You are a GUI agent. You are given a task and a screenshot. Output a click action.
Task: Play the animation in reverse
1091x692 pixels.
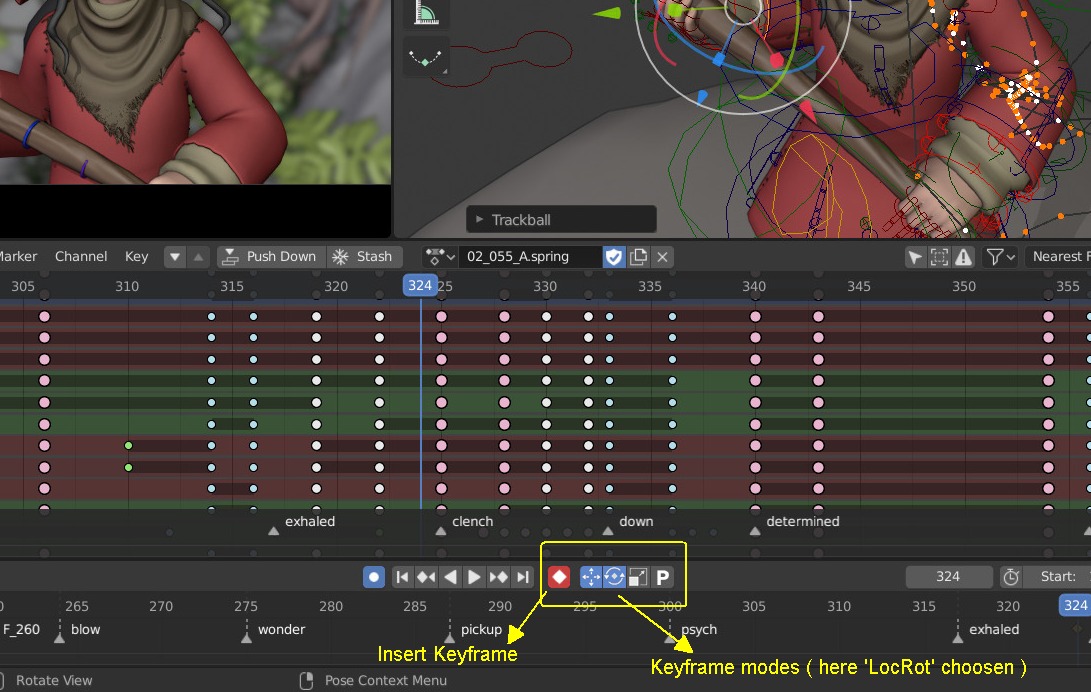coord(450,577)
